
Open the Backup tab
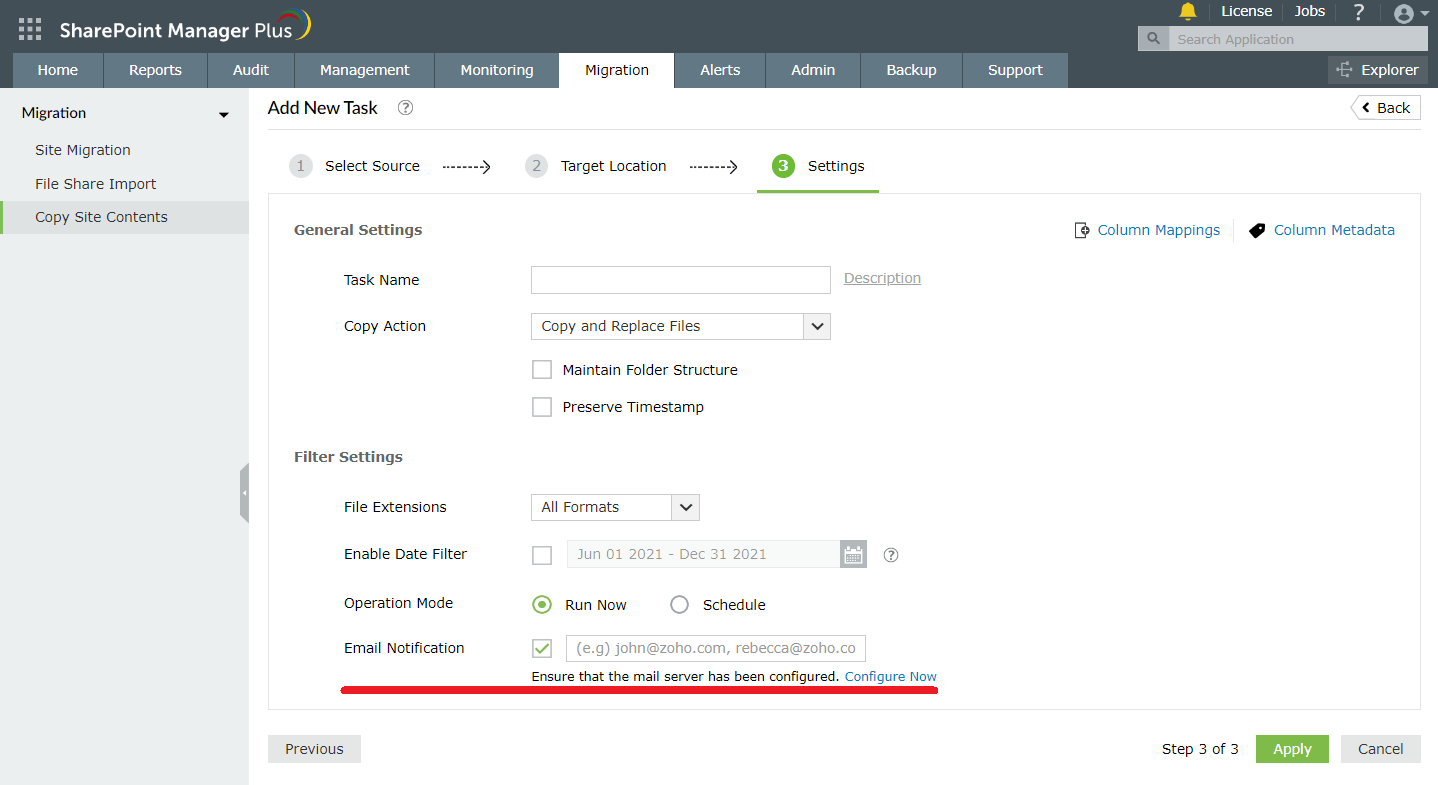[912, 70]
